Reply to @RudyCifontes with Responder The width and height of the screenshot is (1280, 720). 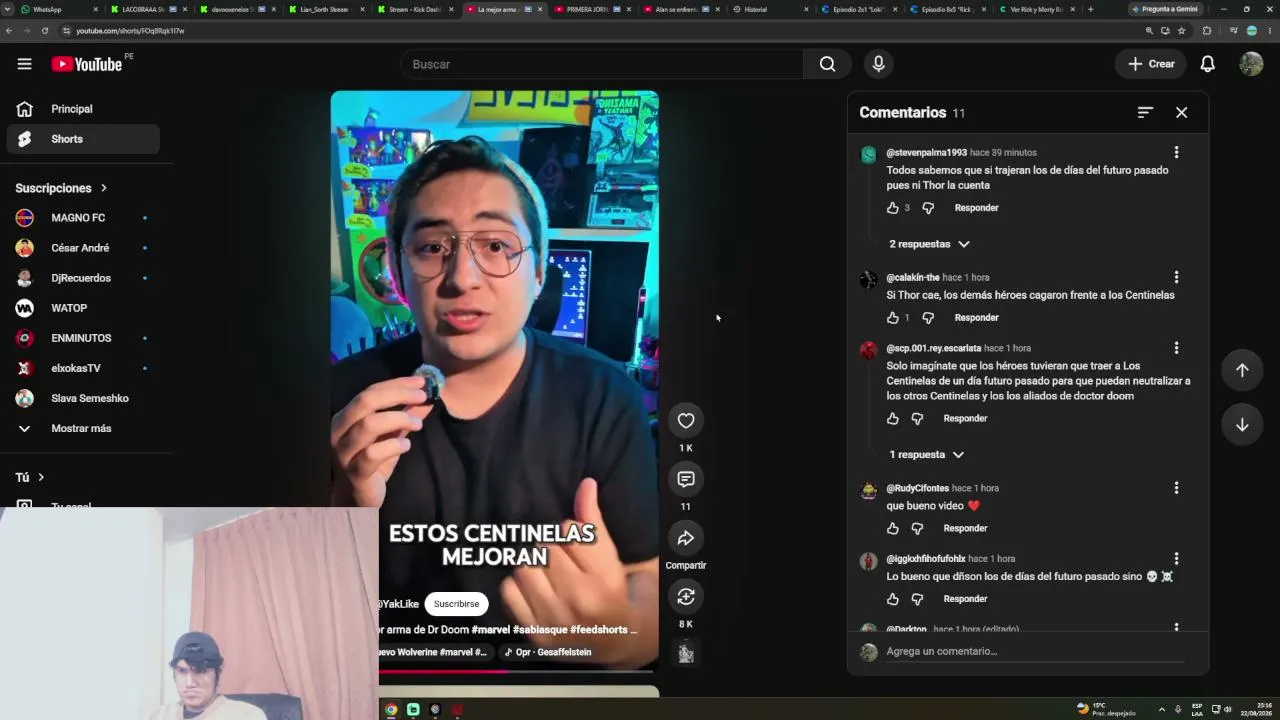point(965,529)
